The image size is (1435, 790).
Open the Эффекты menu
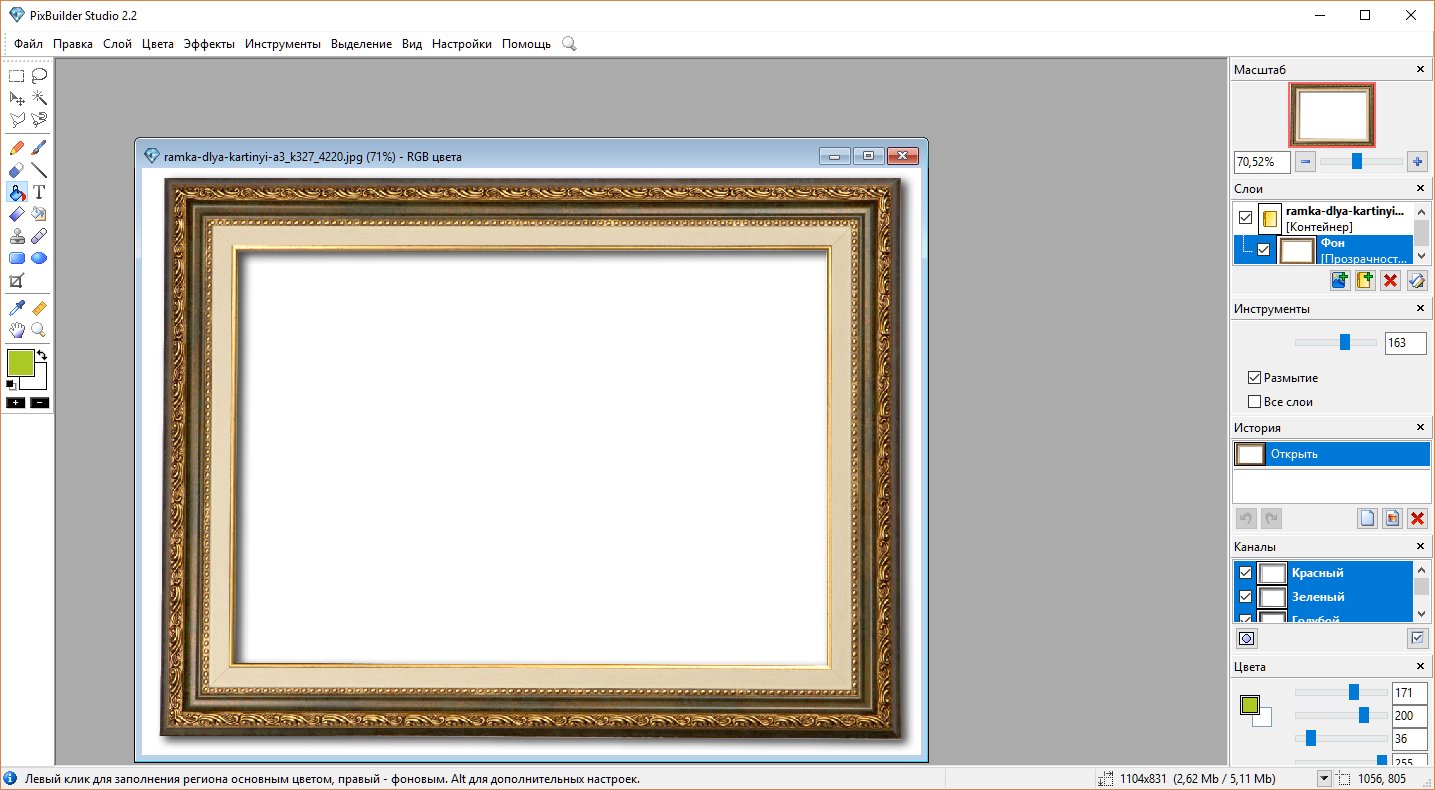point(209,44)
